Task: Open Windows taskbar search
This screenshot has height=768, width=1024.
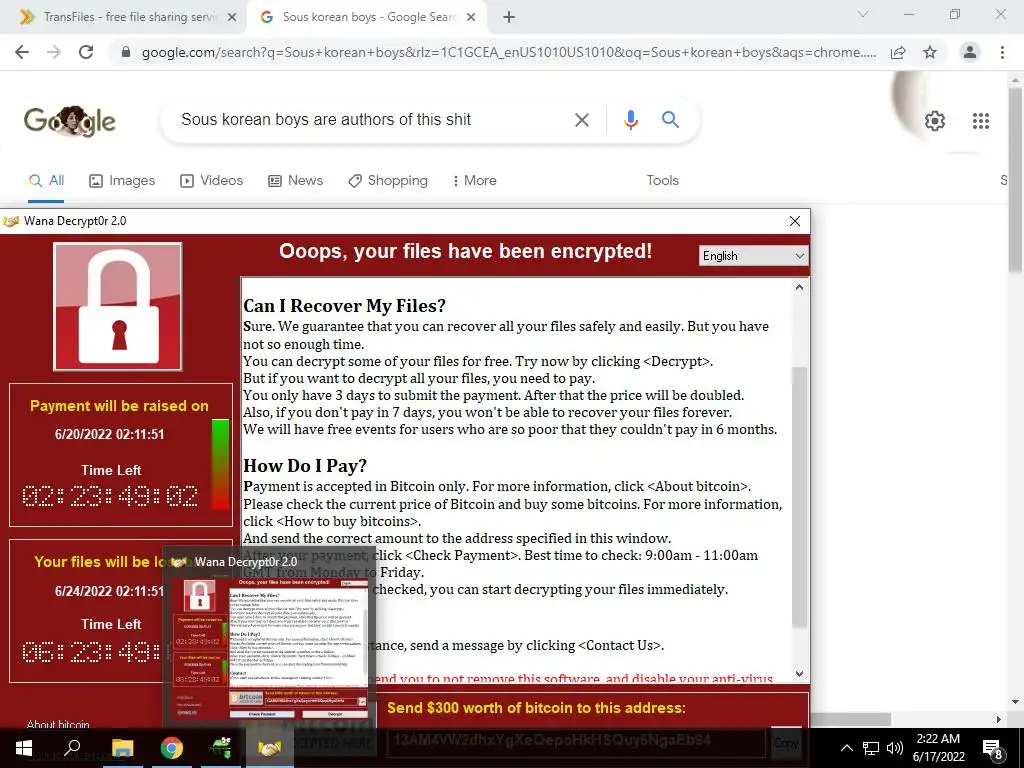Action: 72,748
